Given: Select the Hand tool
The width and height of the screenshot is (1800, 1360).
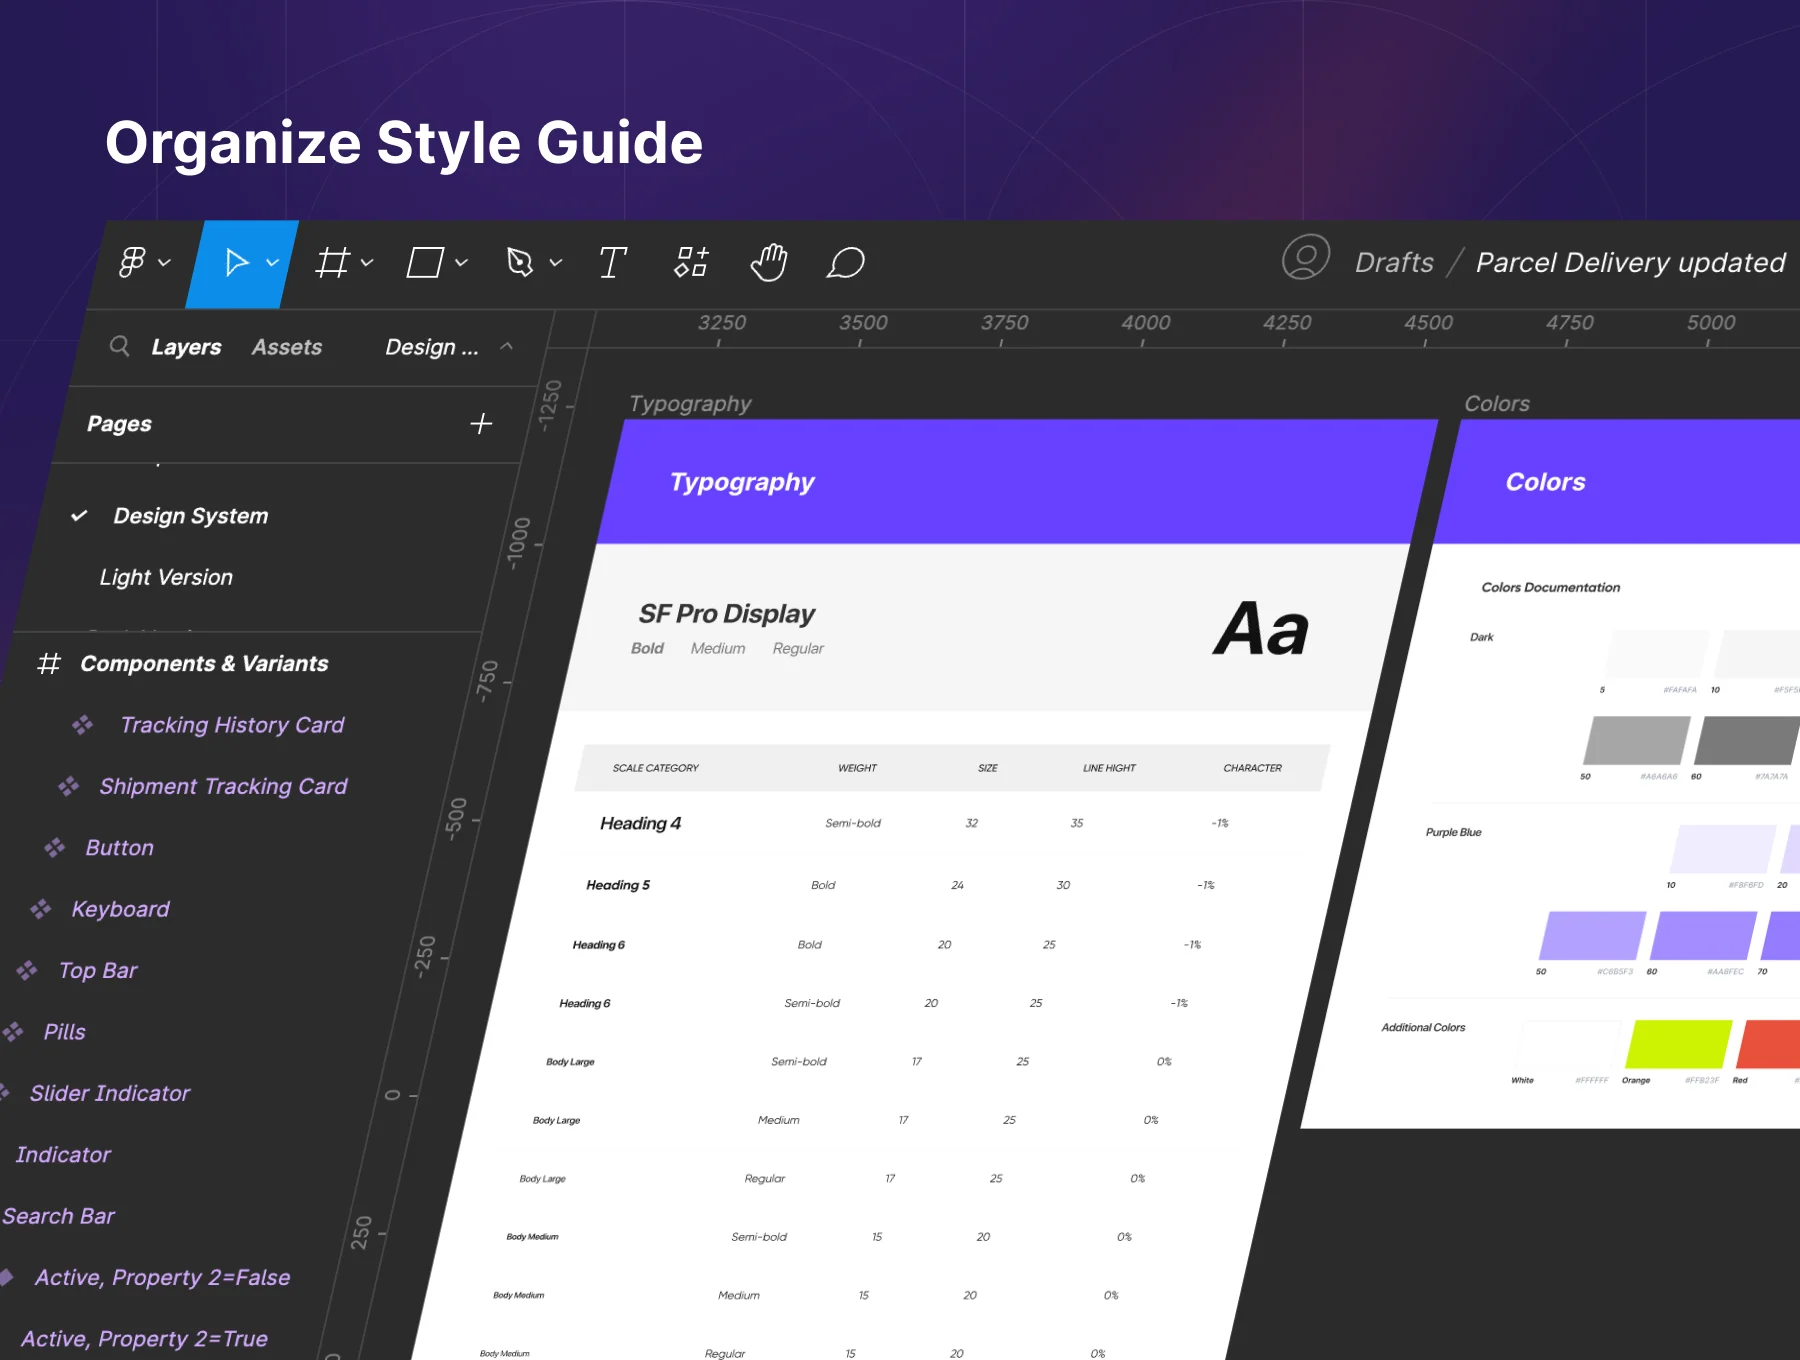Looking at the screenshot, I should 769,262.
